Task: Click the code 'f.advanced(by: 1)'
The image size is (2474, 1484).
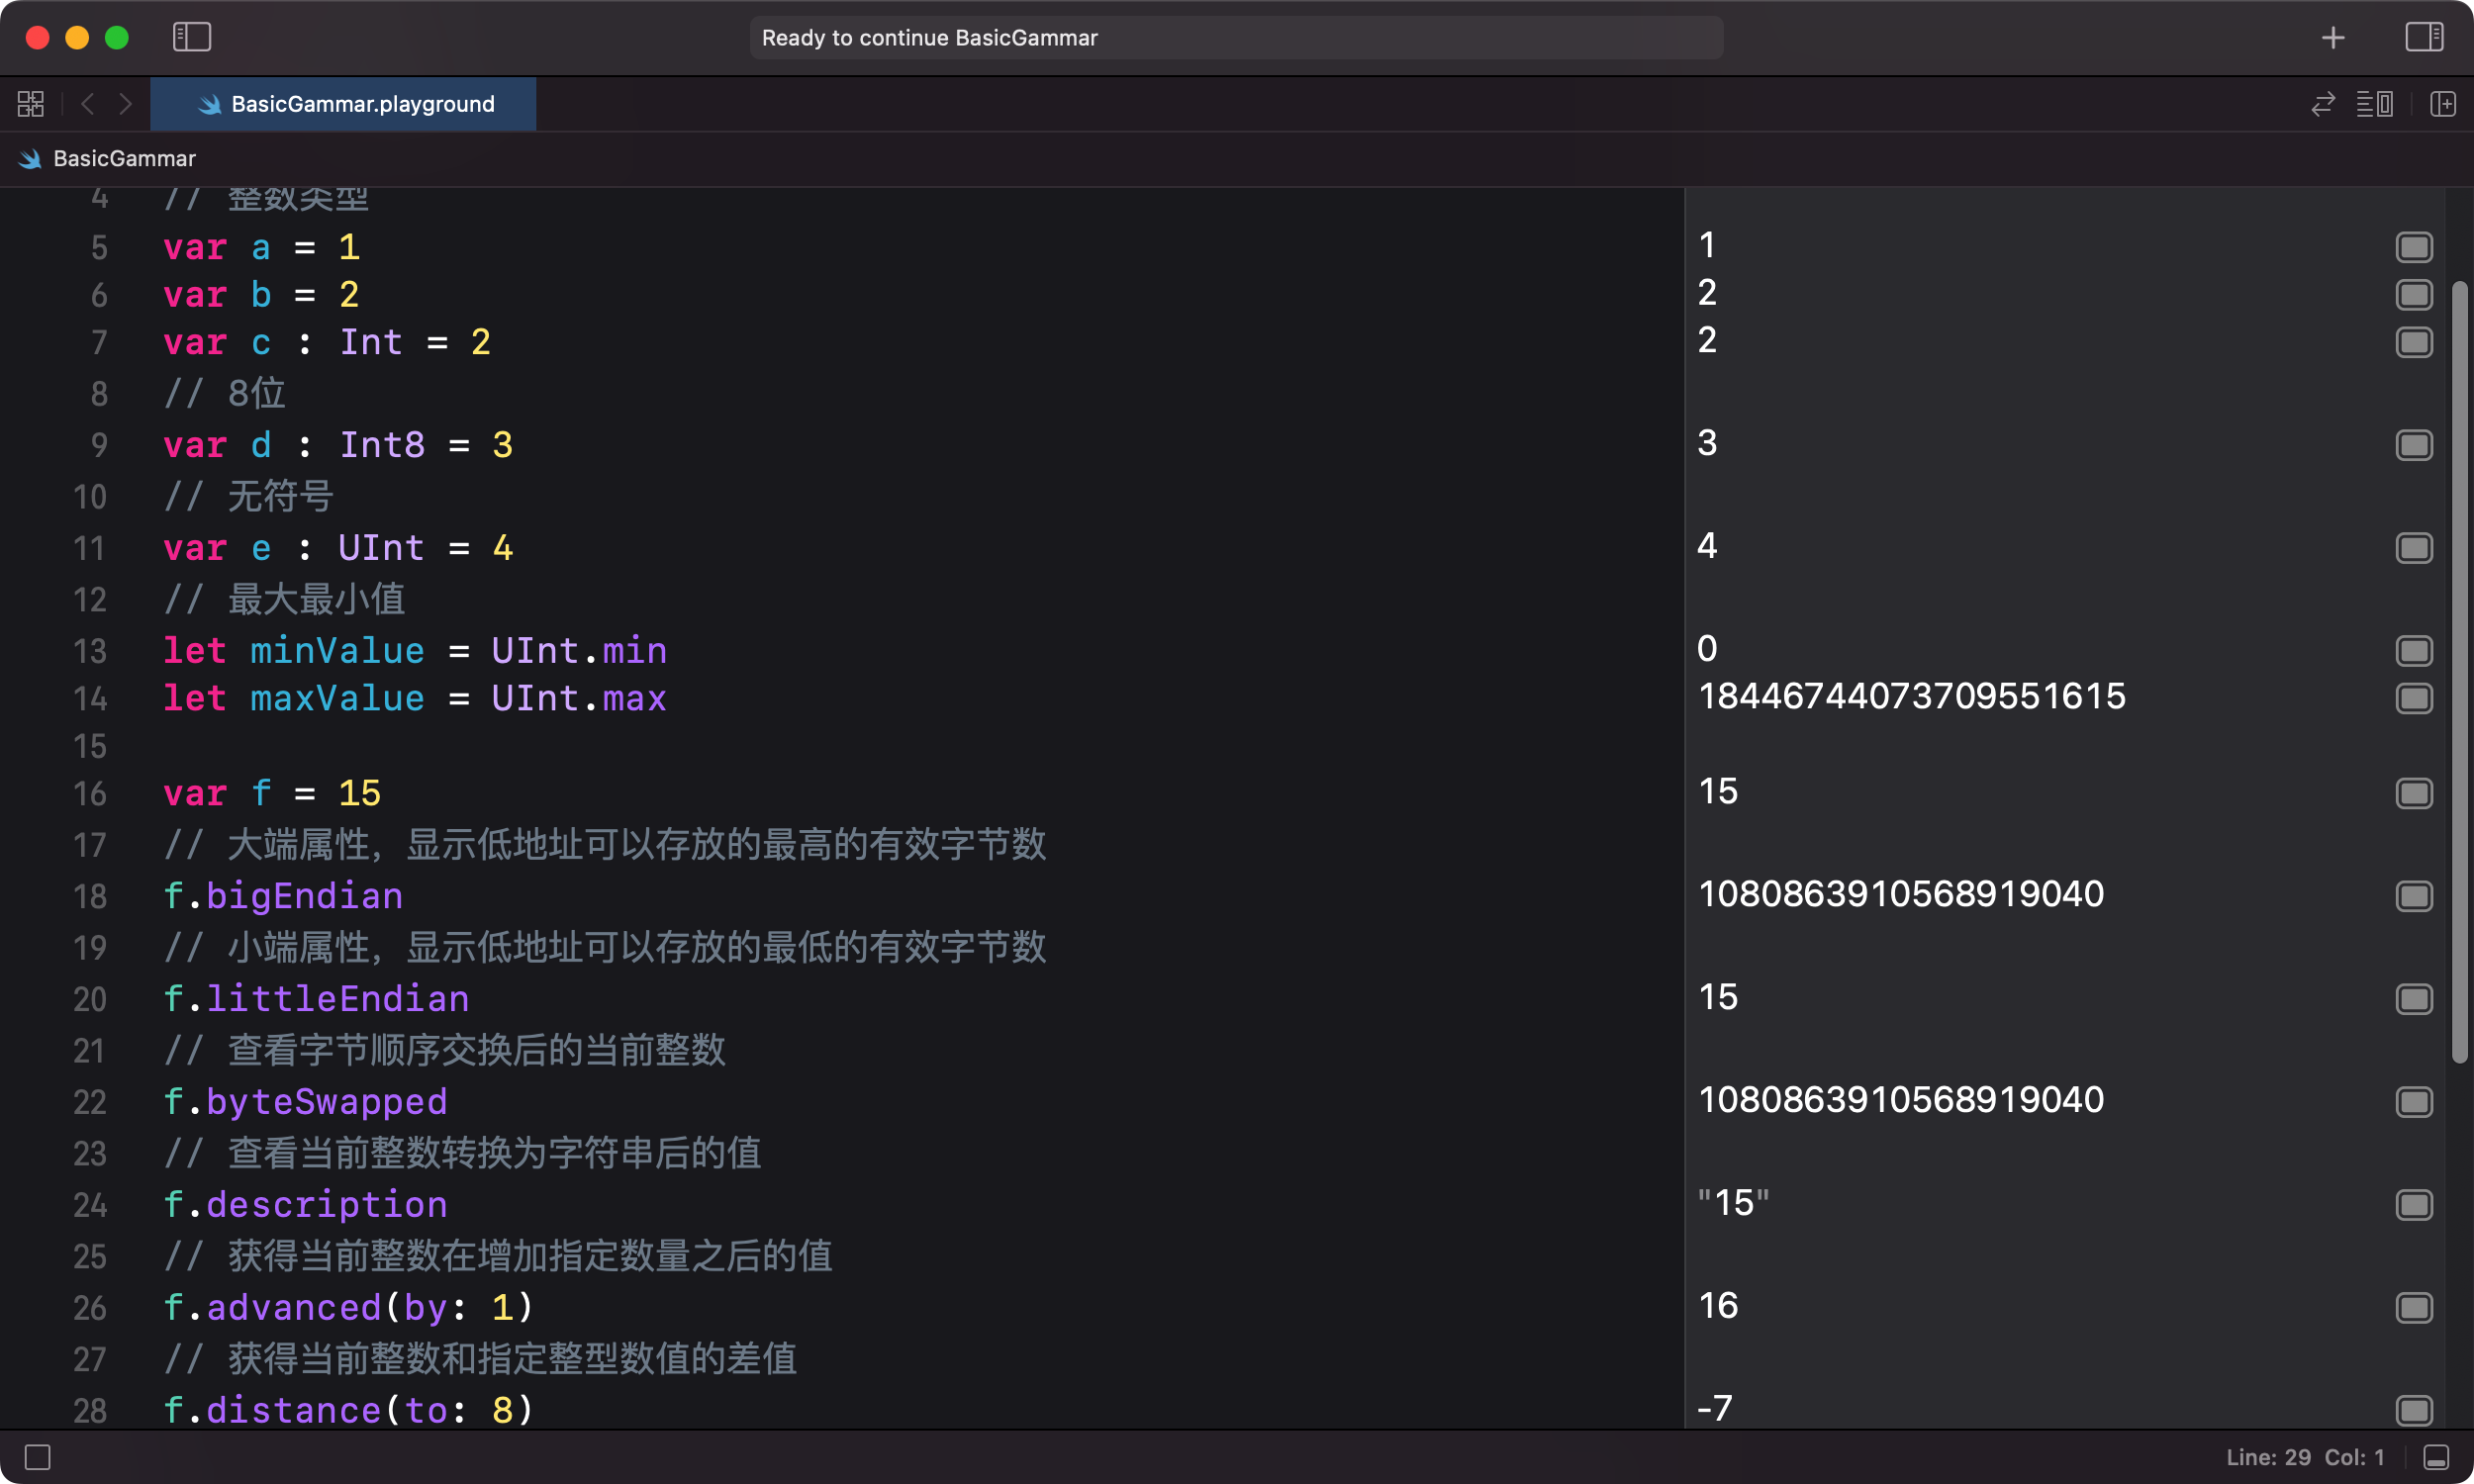Action: [349, 1308]
